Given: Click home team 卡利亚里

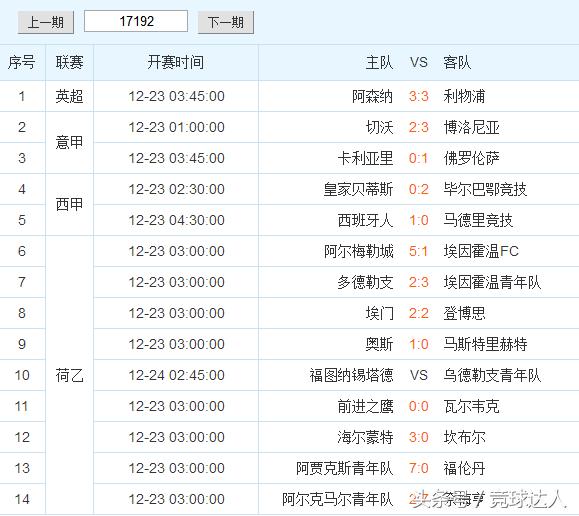Looking at the screenshot, I should point(365,158).
